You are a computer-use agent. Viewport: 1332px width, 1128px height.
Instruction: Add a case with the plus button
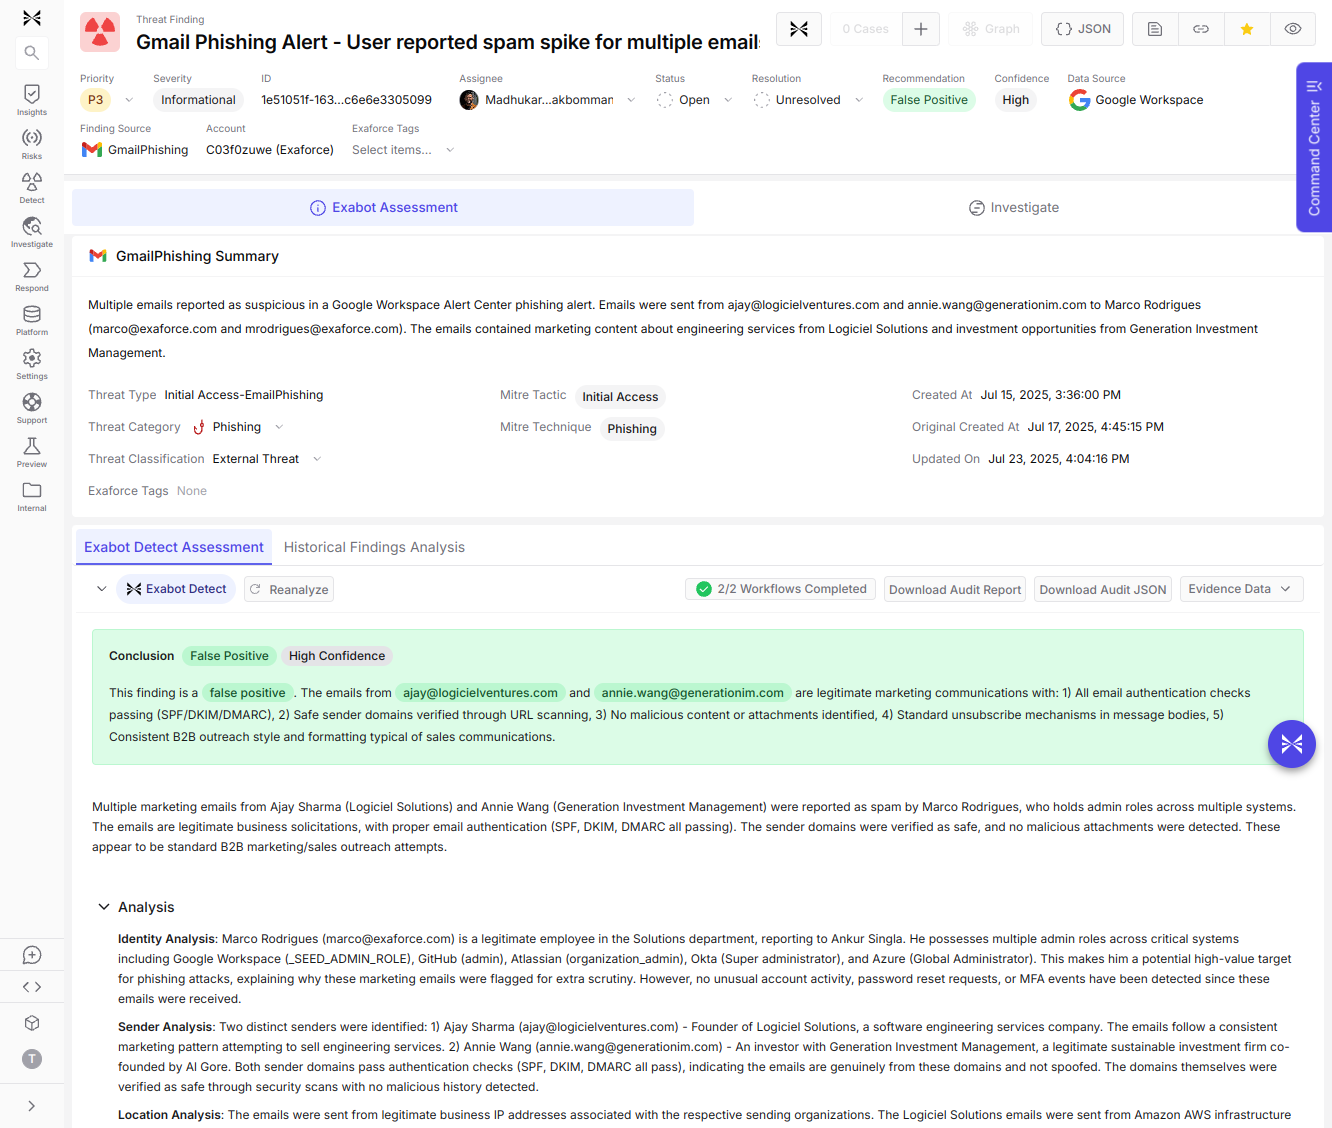click(921, 29)
